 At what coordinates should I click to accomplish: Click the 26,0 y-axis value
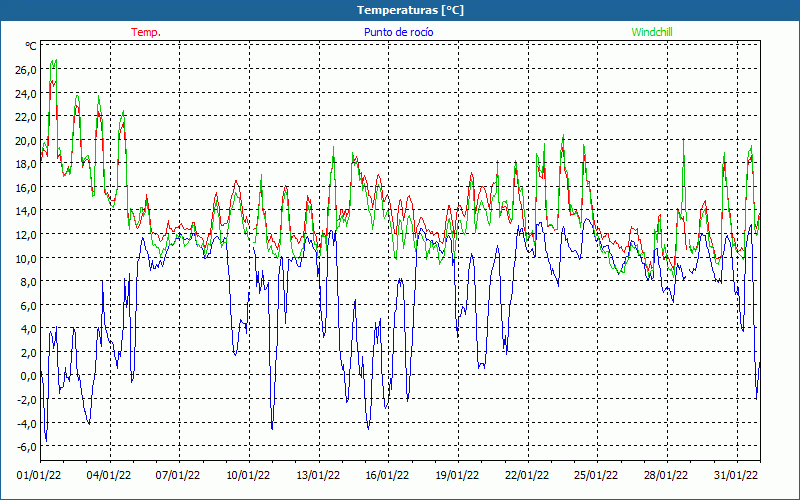click(26, 70)
